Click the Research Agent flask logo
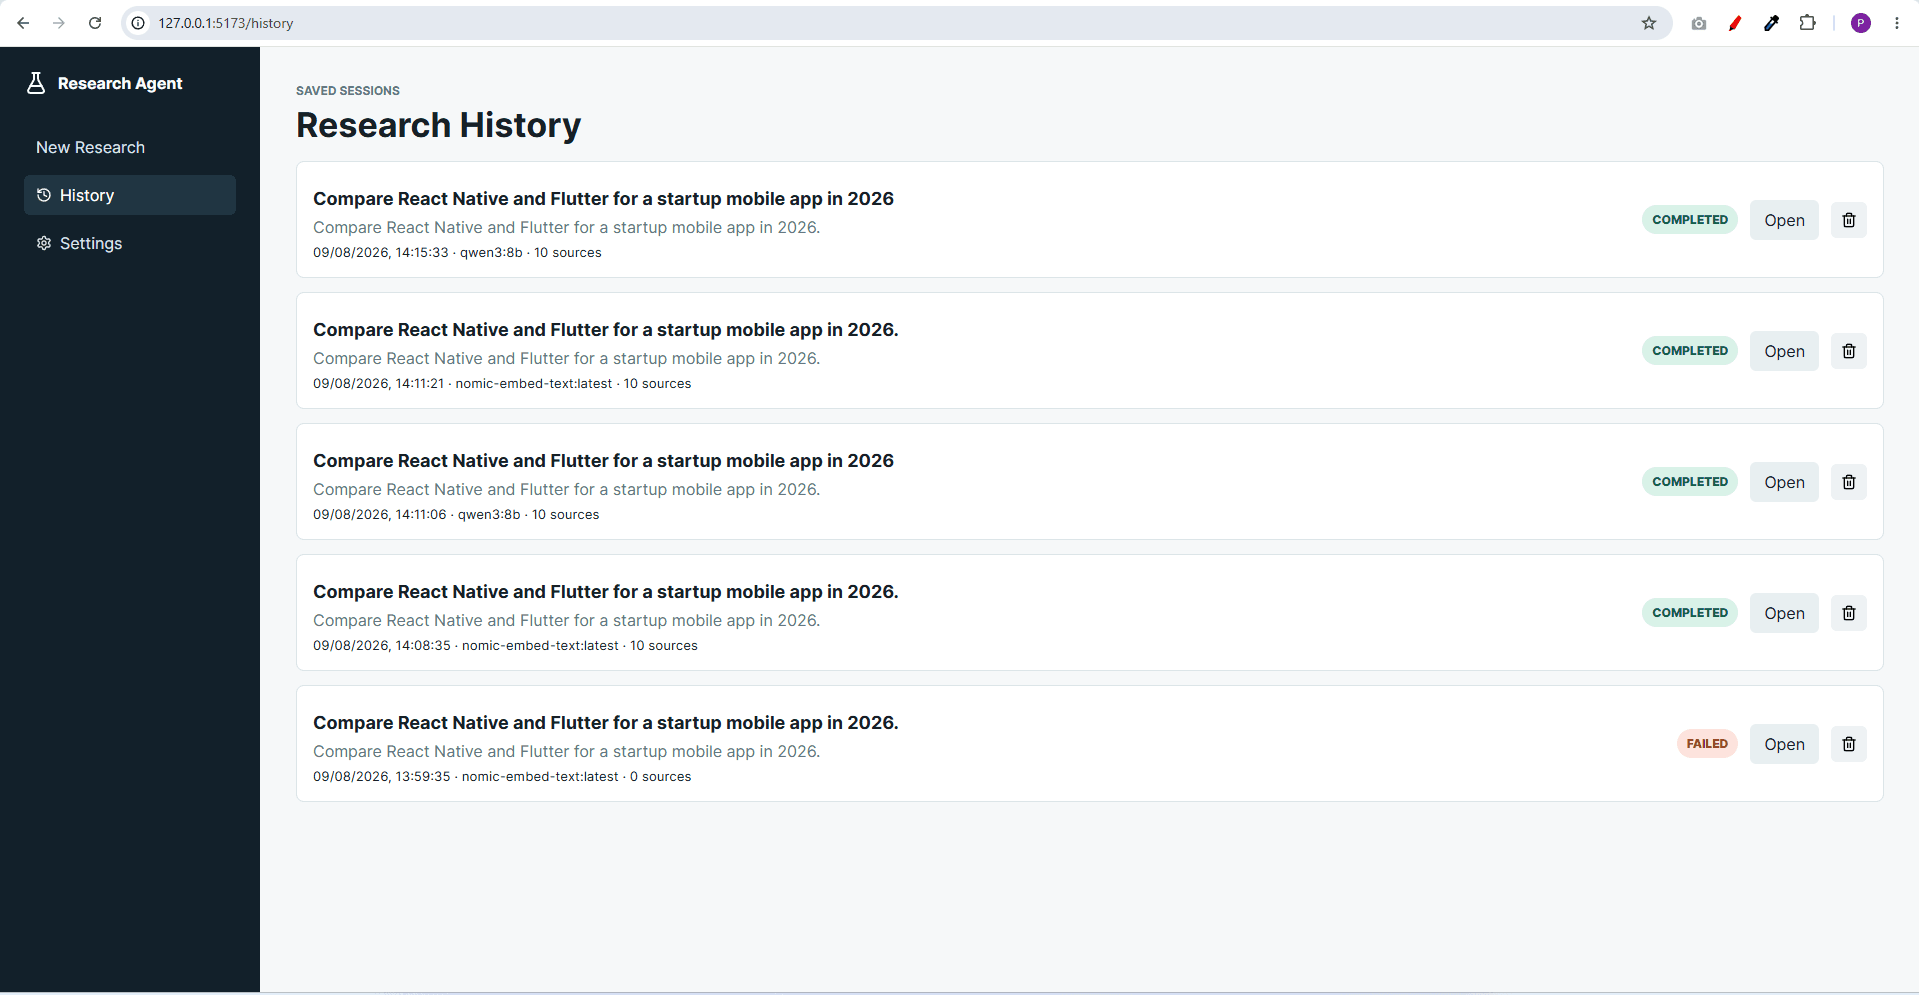1919x995 pixels. pos(36,83)
